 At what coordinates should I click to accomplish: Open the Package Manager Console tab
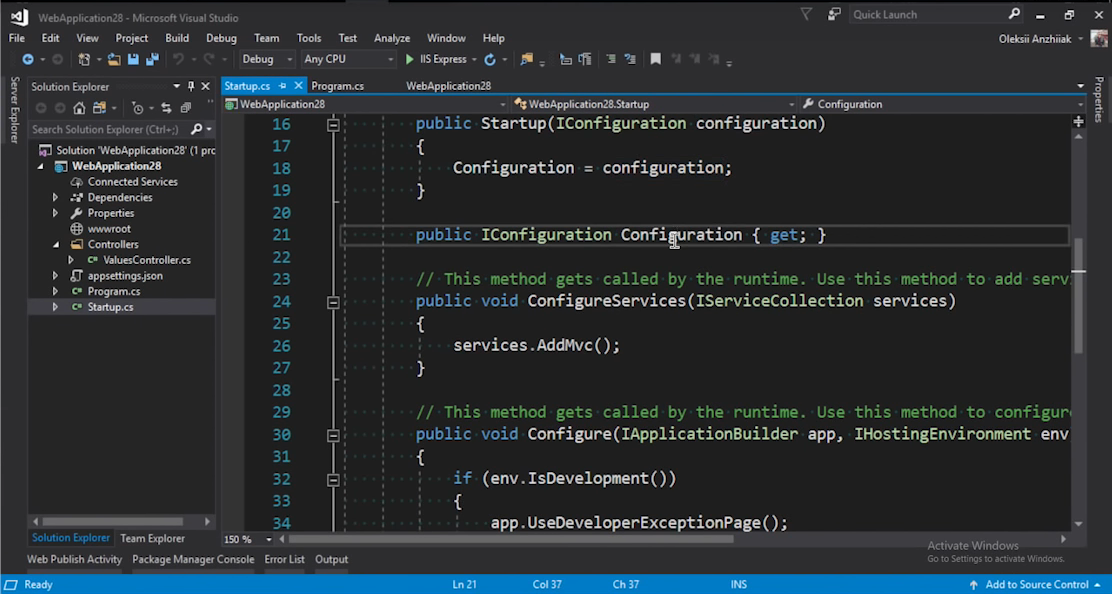(193, 559)
